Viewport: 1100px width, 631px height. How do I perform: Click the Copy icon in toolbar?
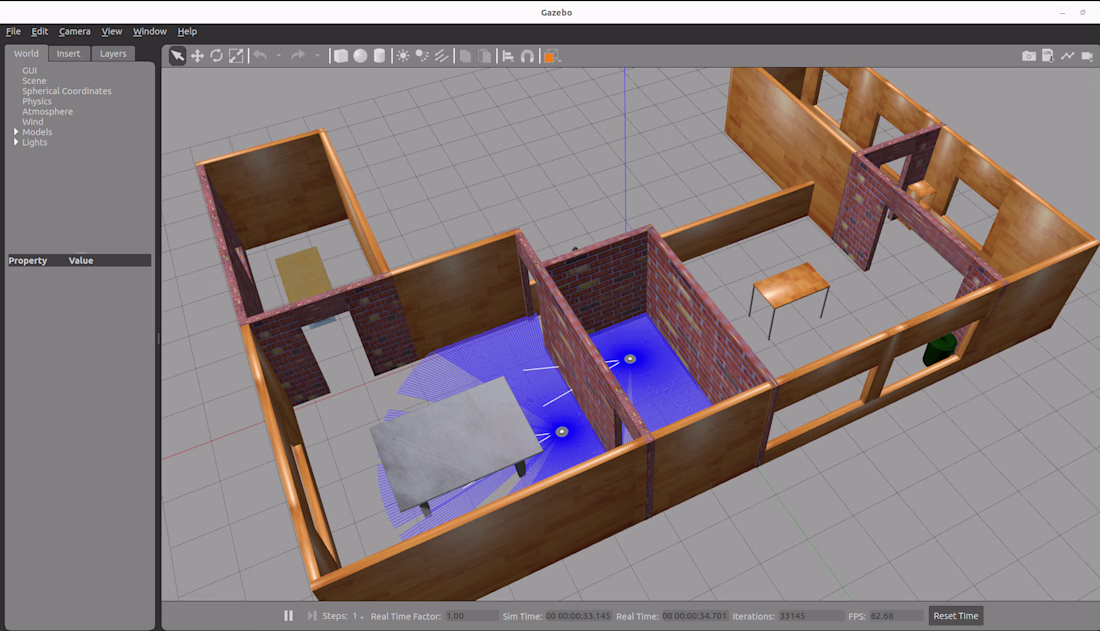(465, 56)
